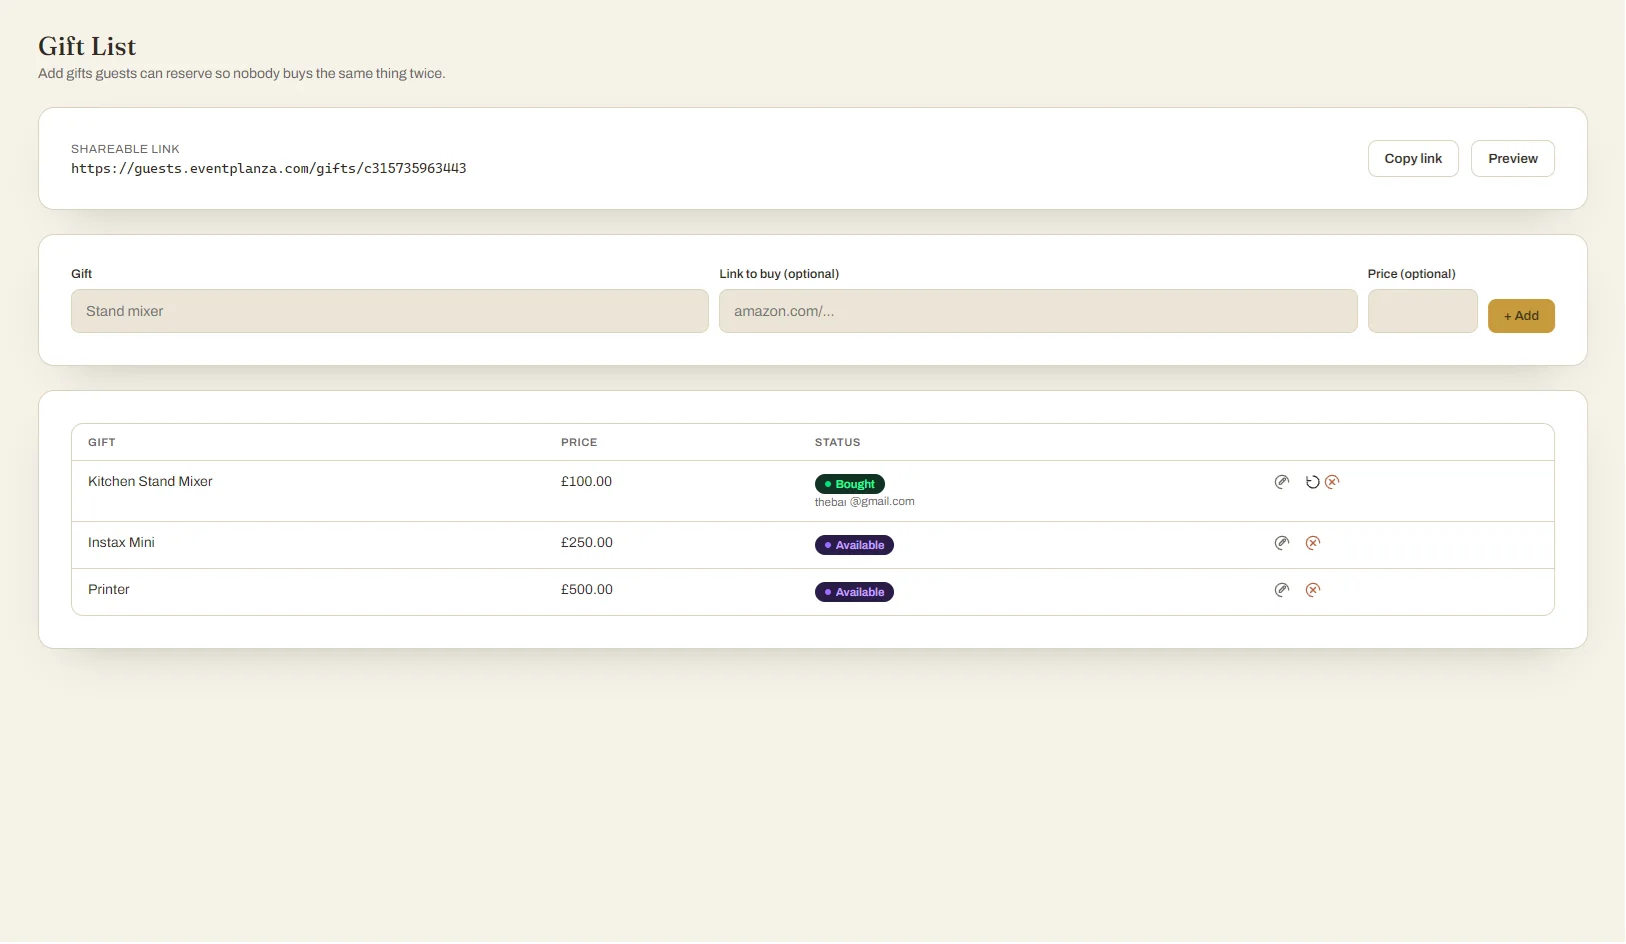Click the £250.00 price cell
1626x944 pixels.
pyautogui.click(x=587, y=543)
